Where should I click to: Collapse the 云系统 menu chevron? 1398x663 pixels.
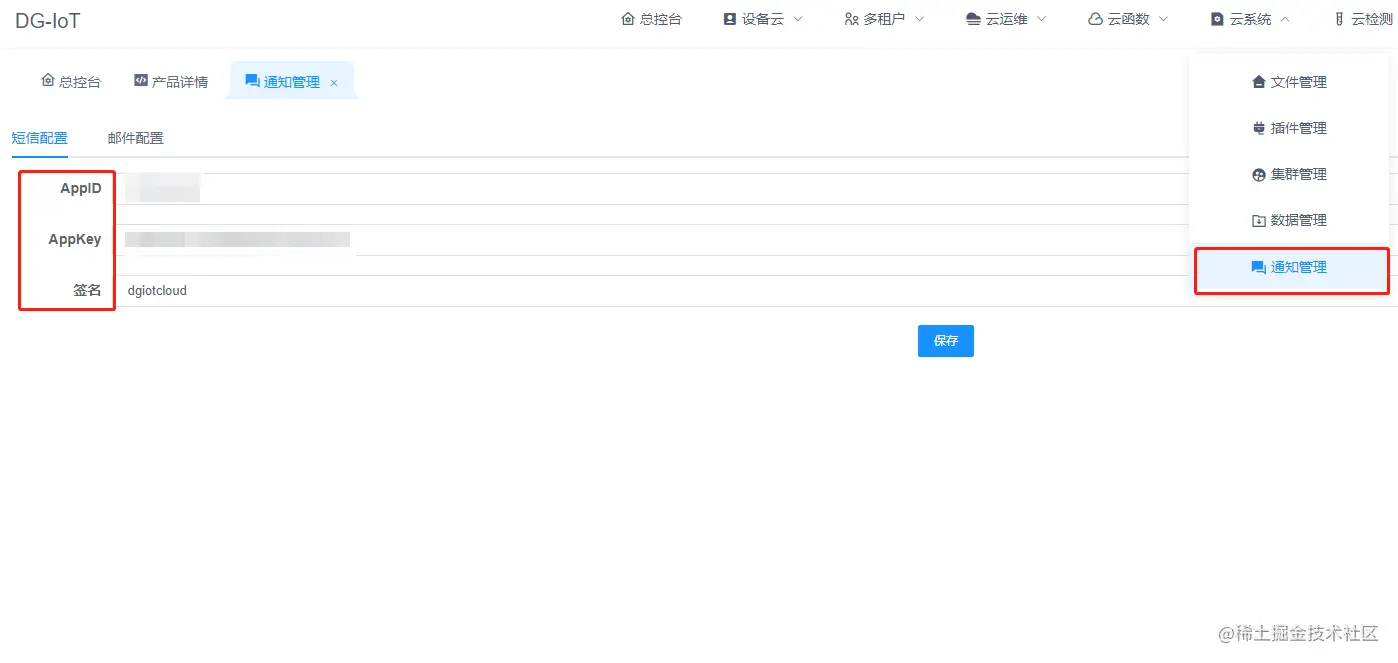pyautogui.click(x=1285, y=19)
